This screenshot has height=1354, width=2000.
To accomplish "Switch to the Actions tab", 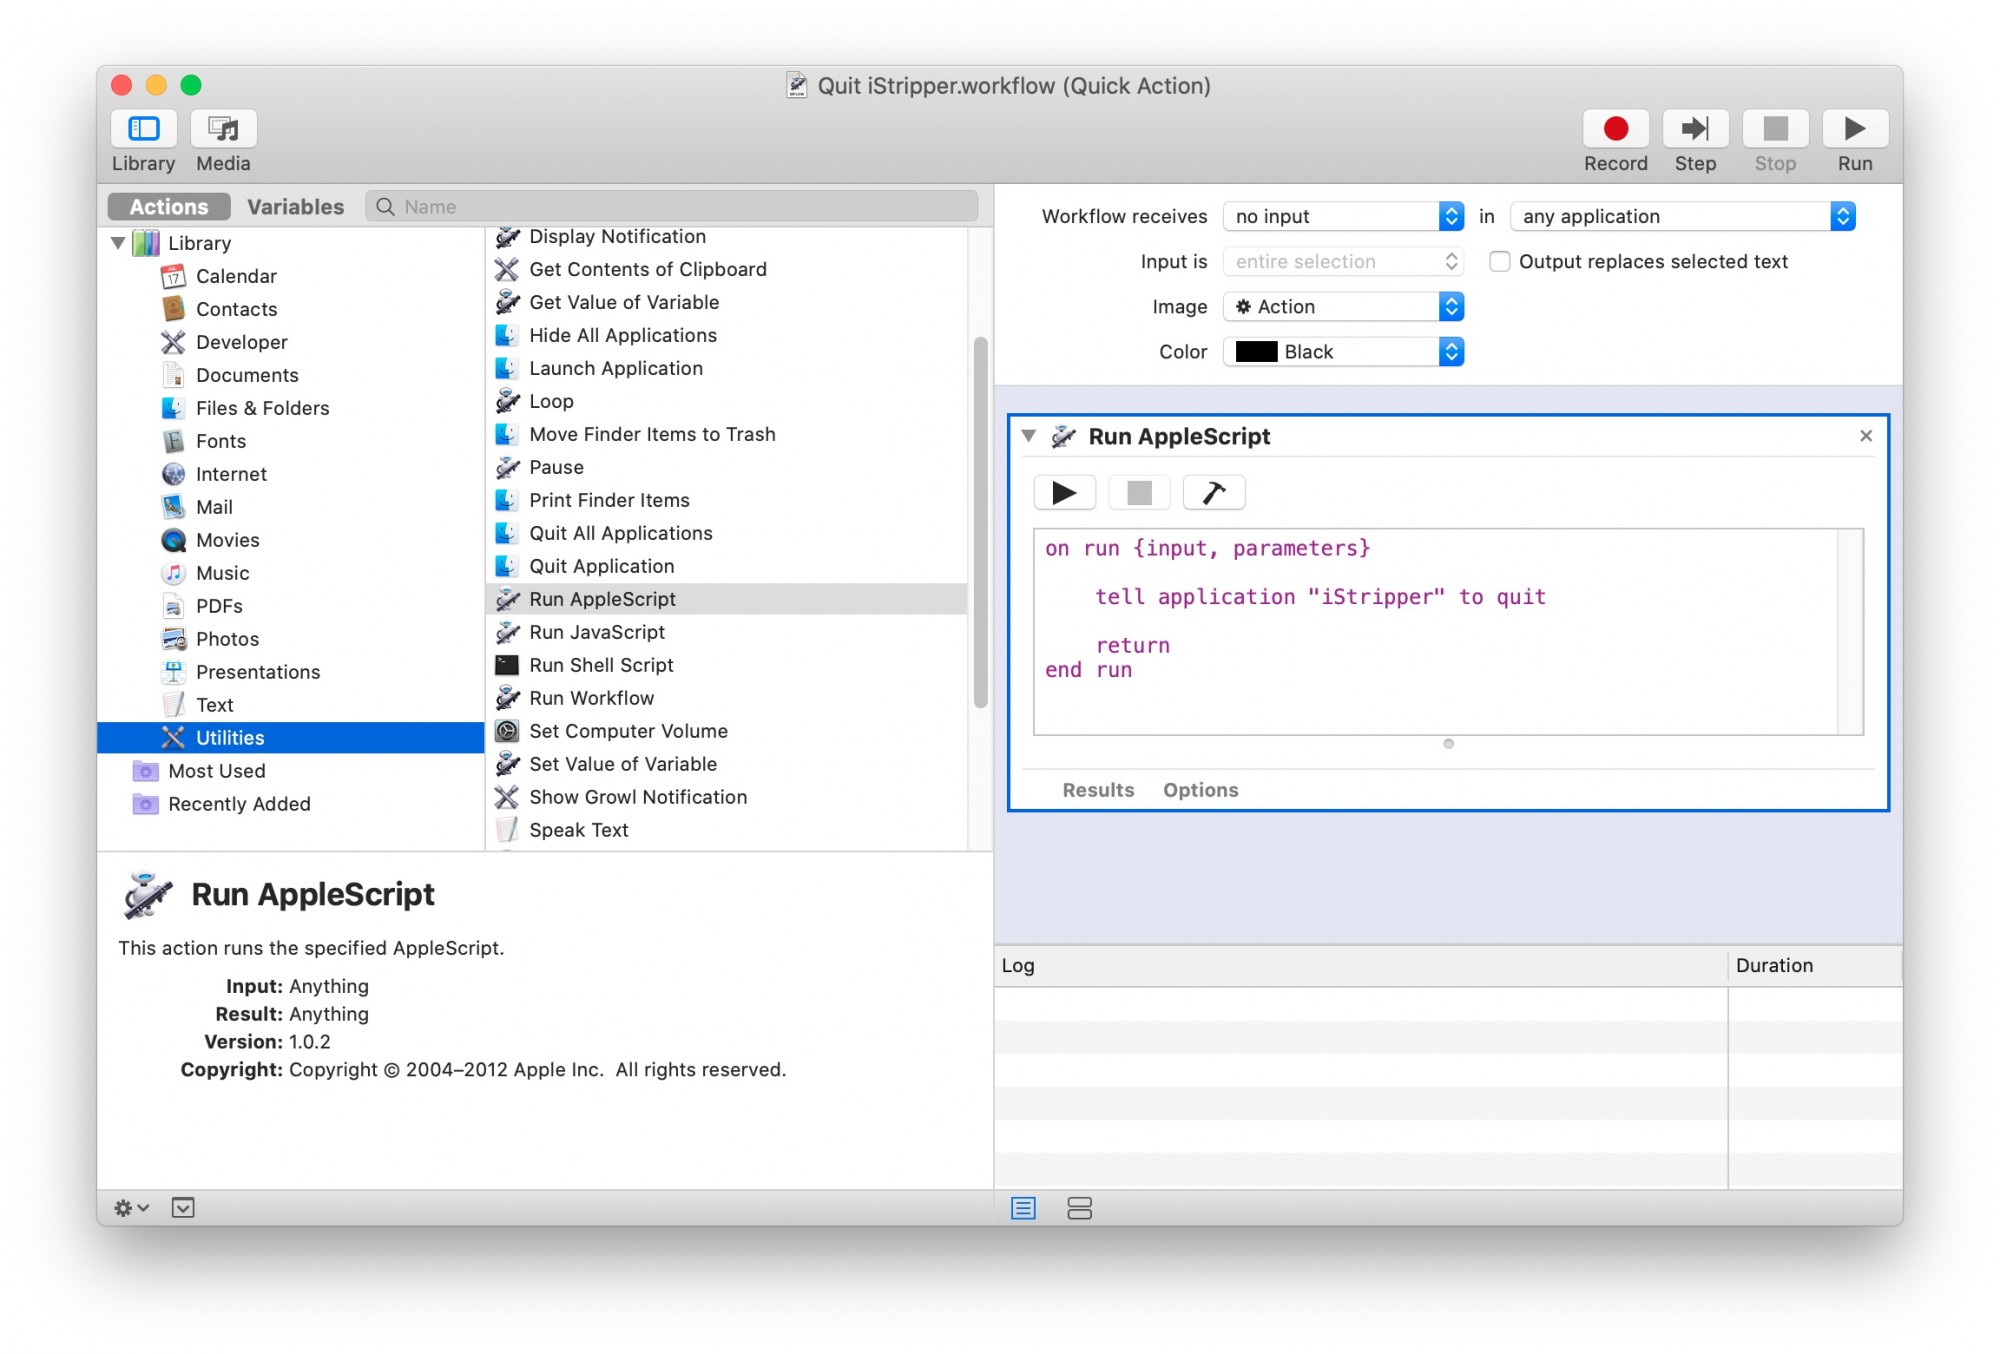I will point(169,207).
